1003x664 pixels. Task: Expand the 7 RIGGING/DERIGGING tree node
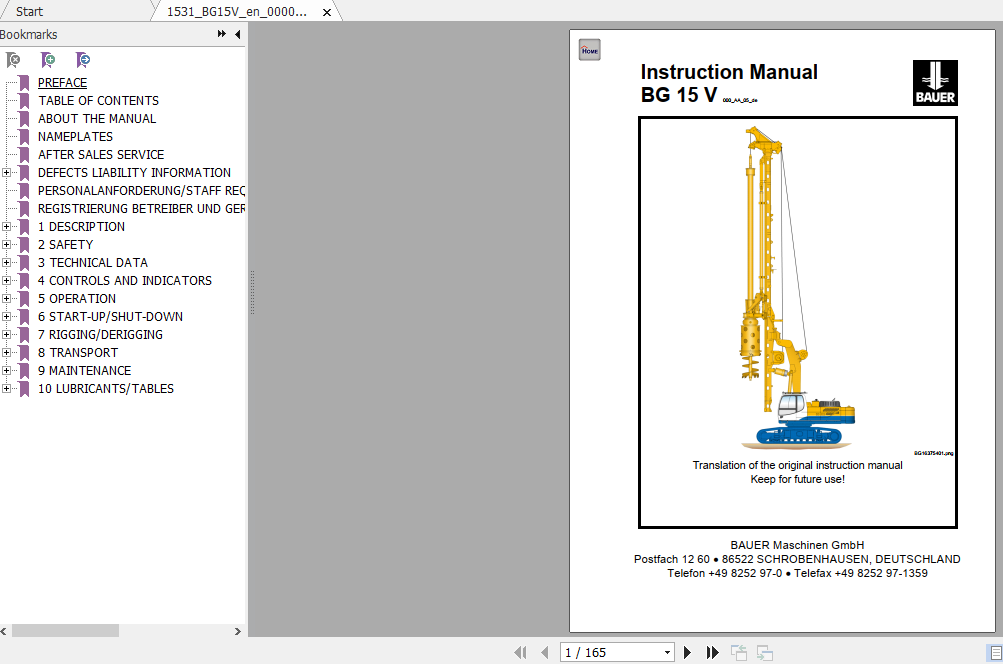pyautogui.click(x=6, y=335)
